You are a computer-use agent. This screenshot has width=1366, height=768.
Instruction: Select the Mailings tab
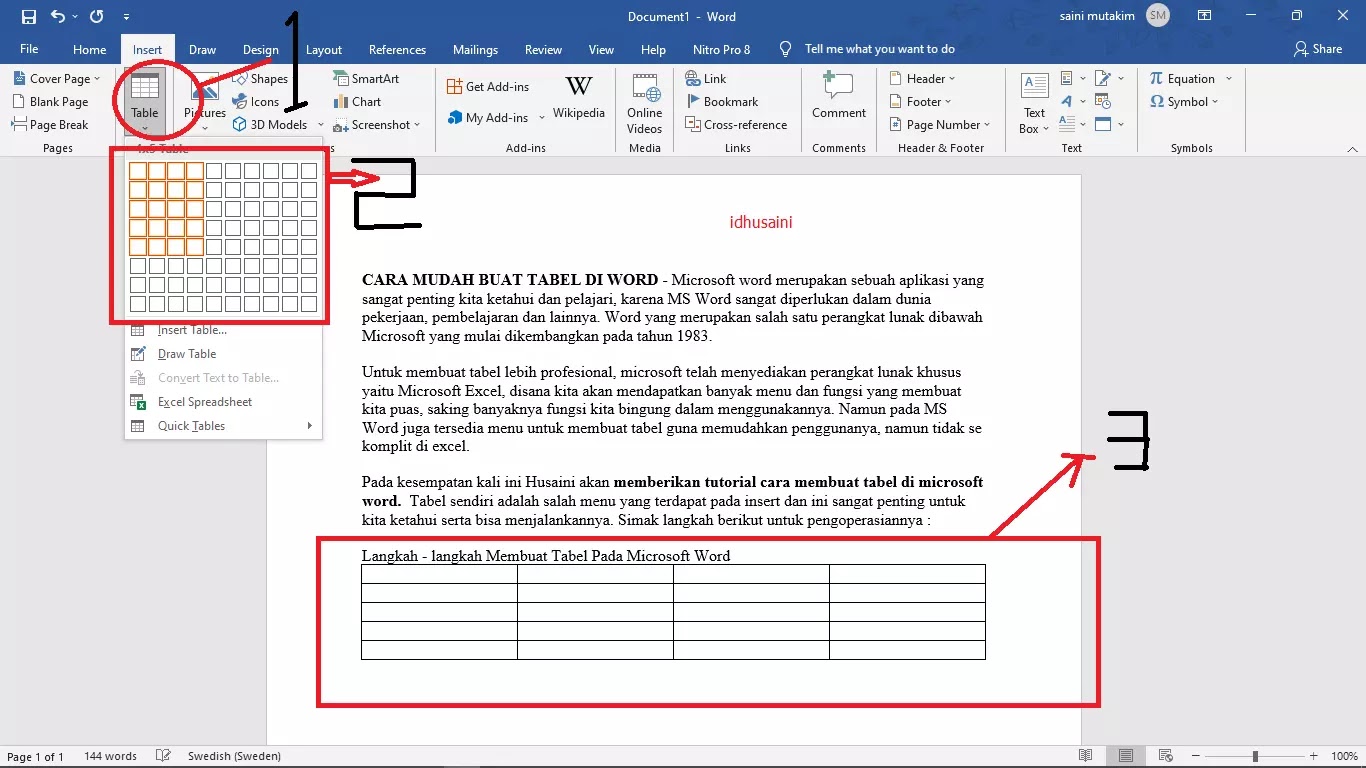click(x=475, y=49)
